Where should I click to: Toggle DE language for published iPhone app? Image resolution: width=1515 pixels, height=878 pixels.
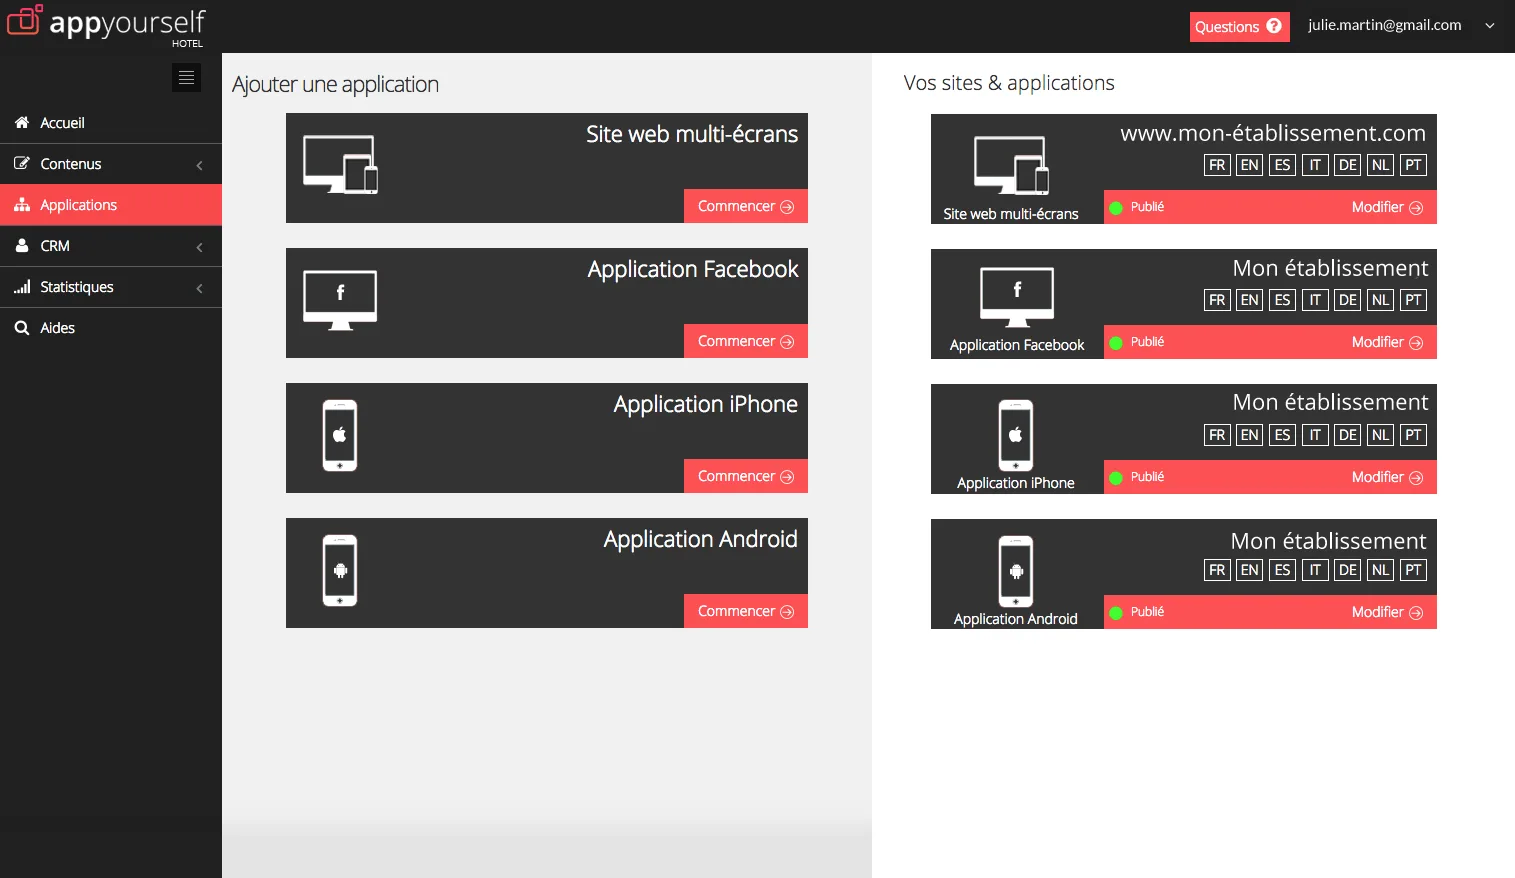click(x=1348, y=435)
